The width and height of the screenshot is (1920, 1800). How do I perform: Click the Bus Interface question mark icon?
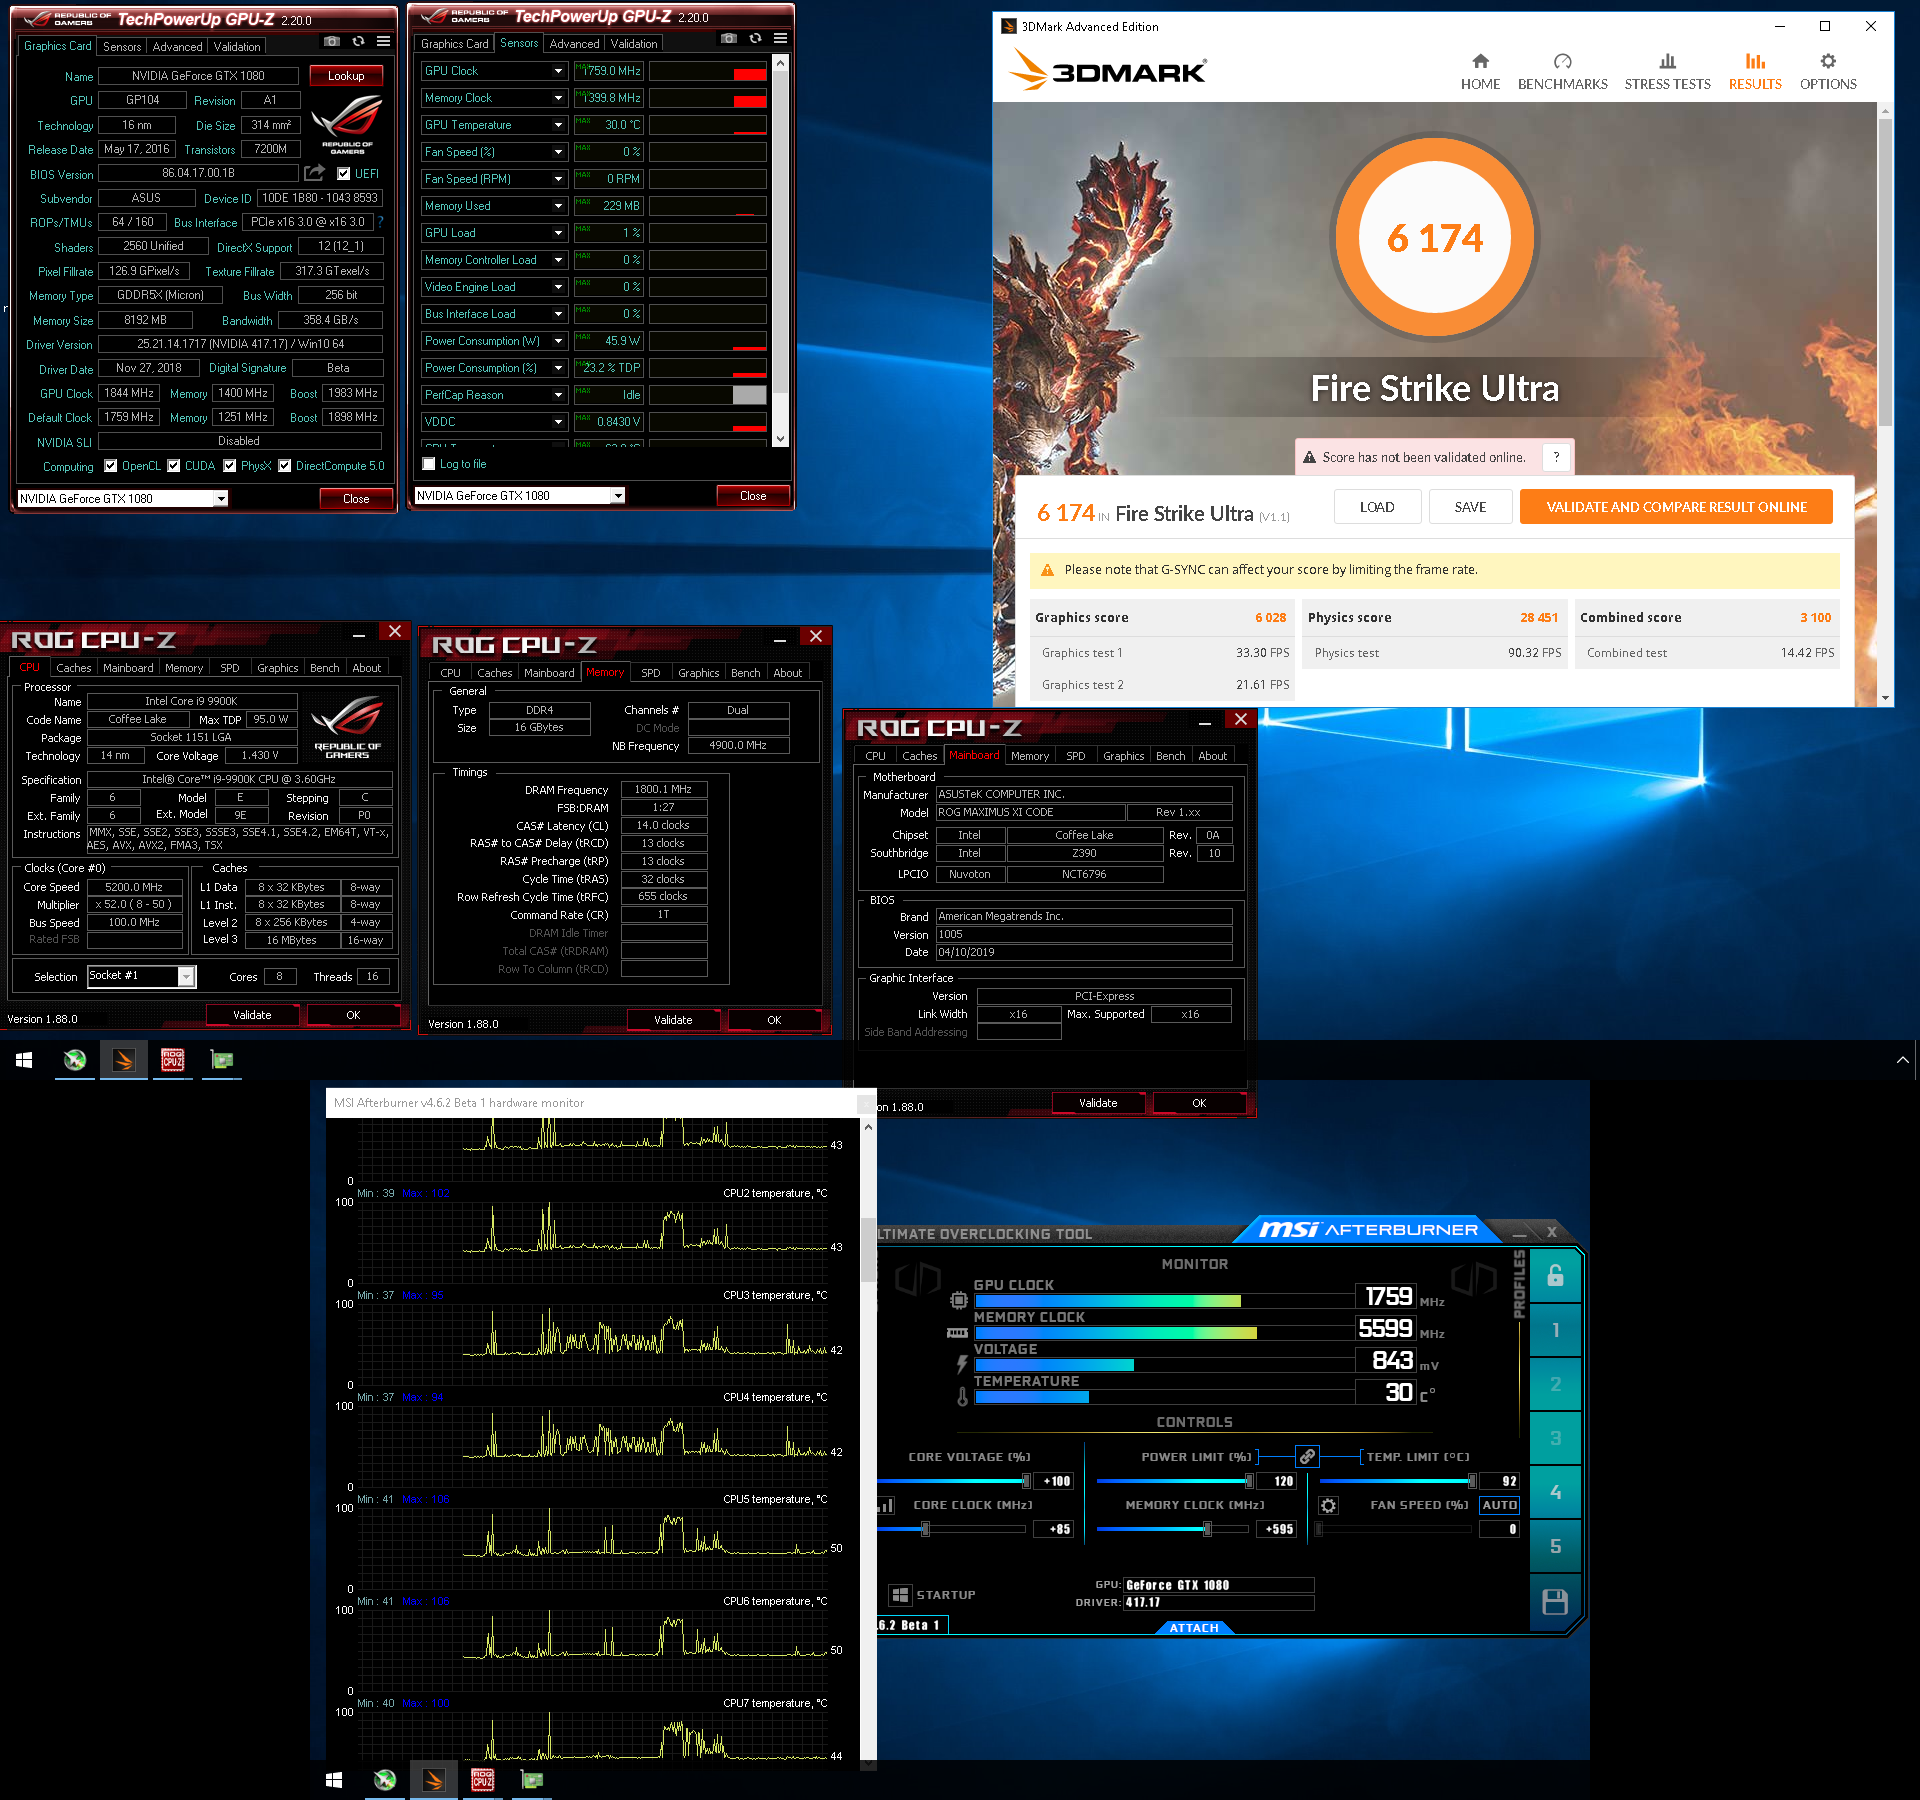click(x=380, y=222)
